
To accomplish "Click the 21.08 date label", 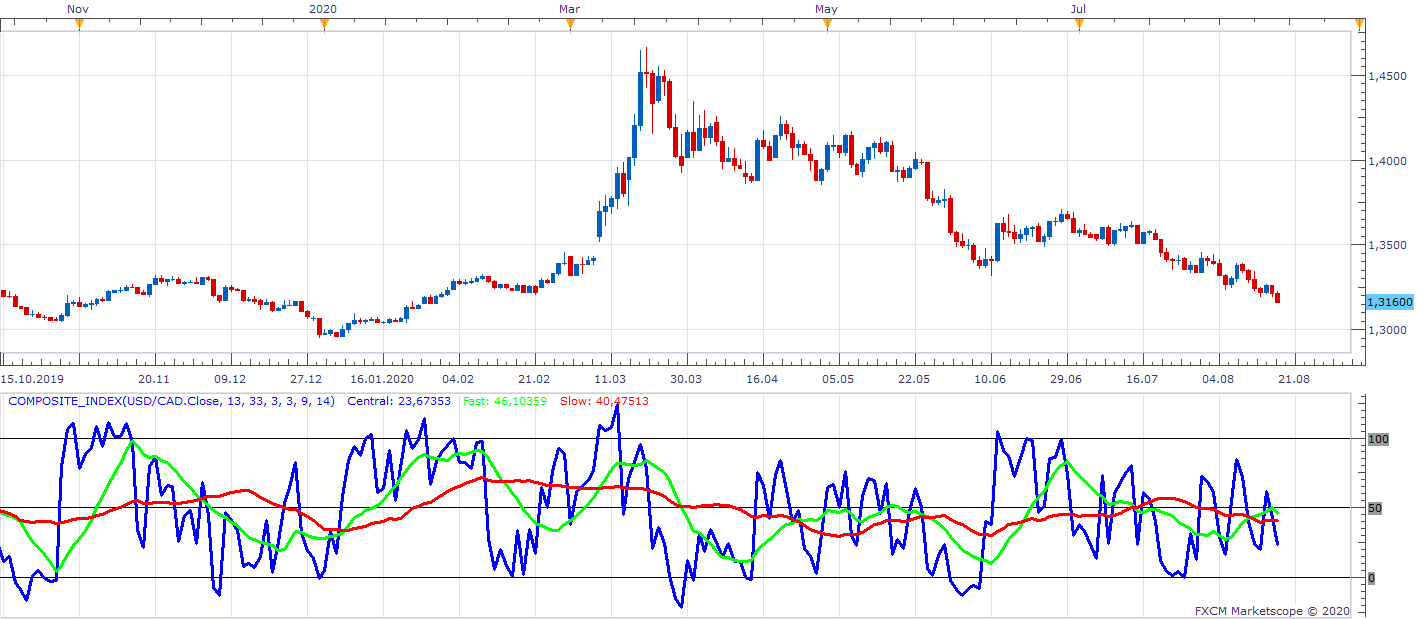I will tap(1294, 380).
